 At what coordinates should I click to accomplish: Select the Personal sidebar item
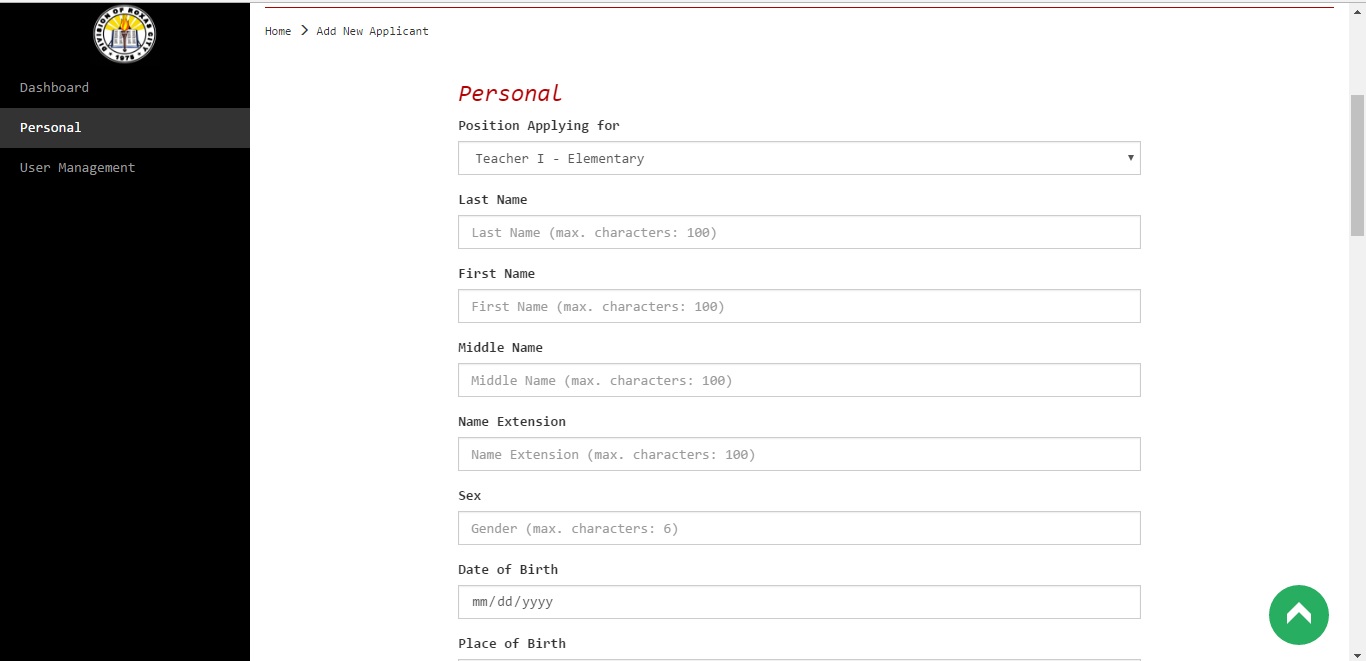pos(50,128)
